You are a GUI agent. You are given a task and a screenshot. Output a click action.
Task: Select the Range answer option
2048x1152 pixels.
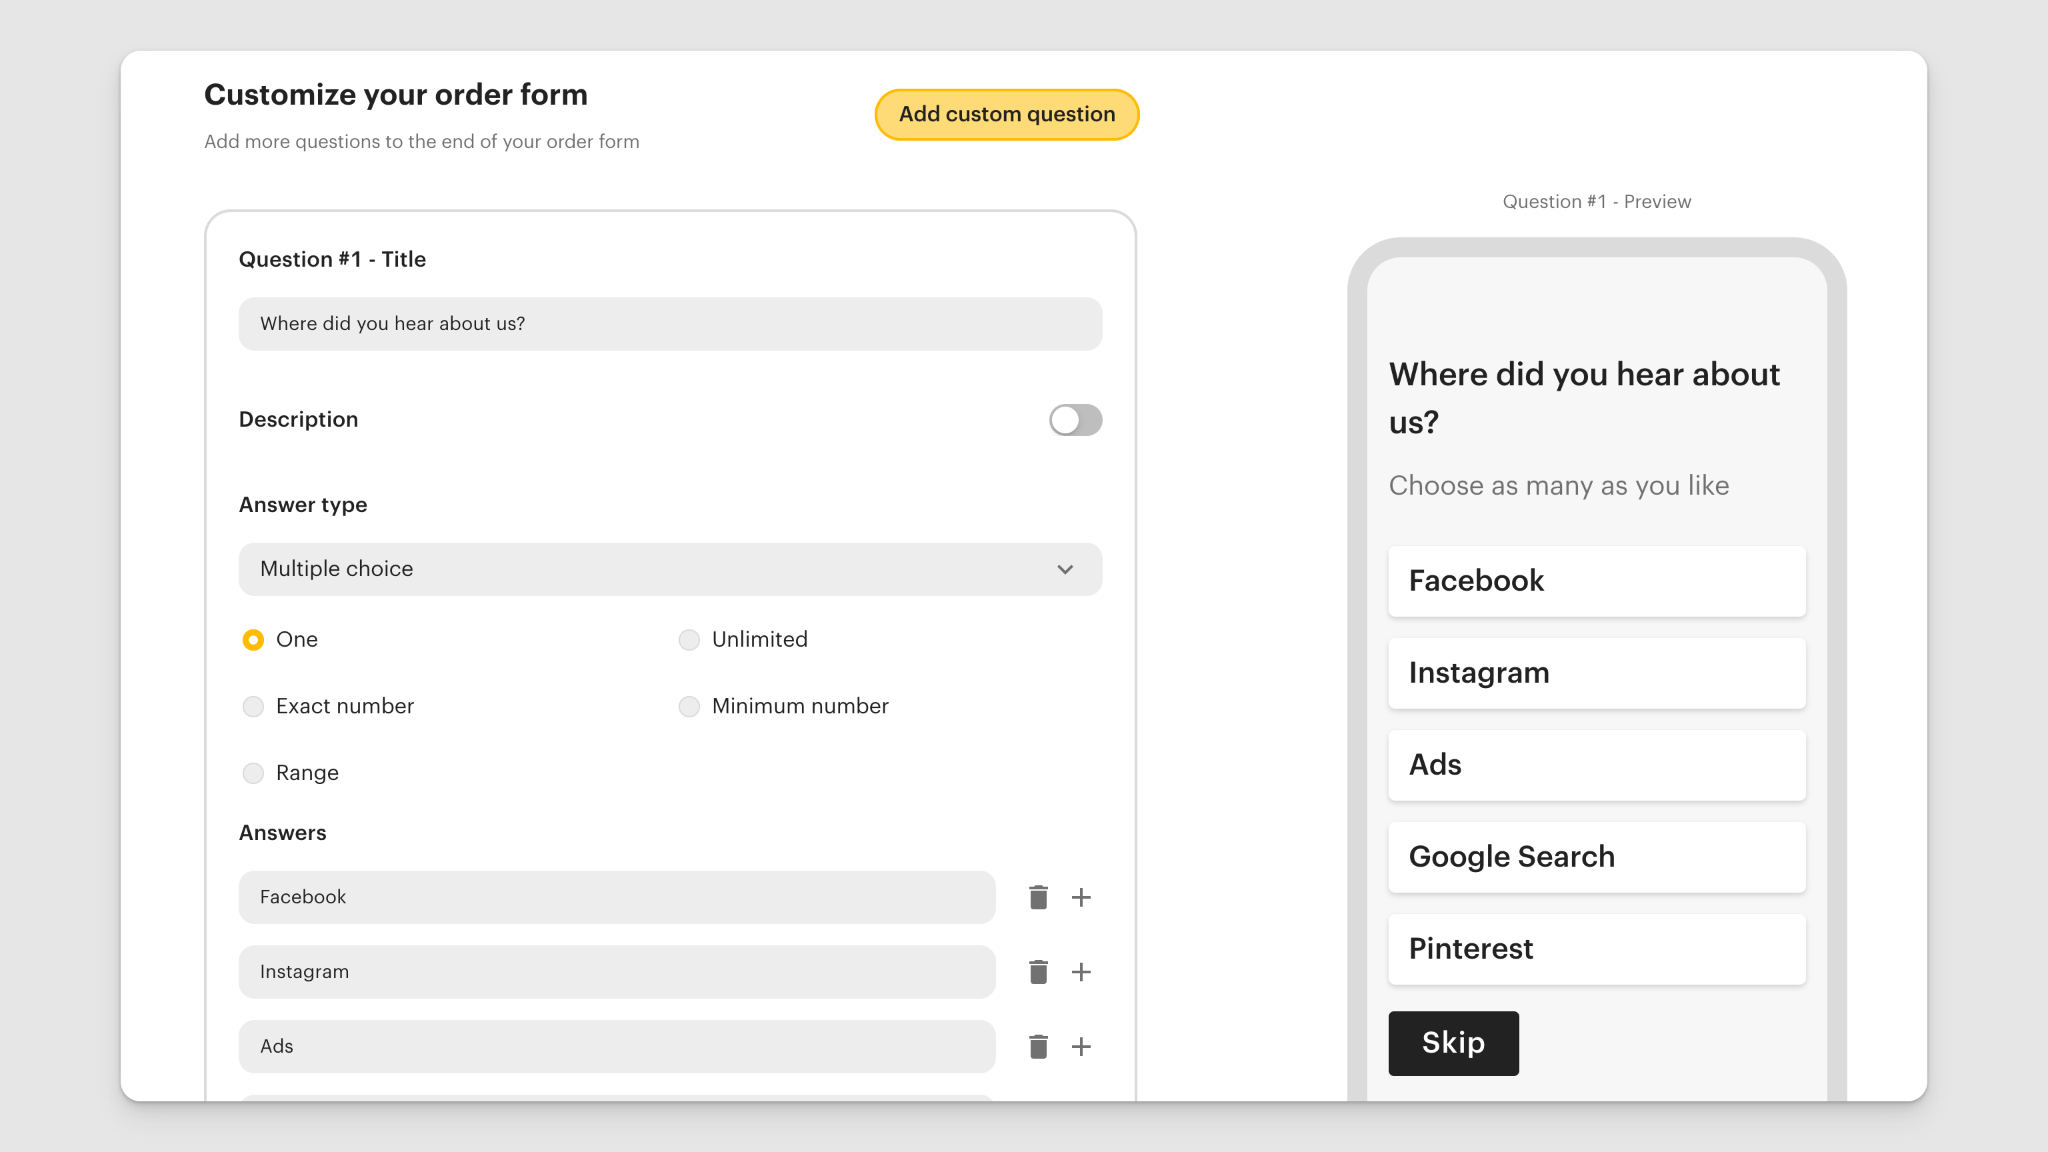coord(253,772)
